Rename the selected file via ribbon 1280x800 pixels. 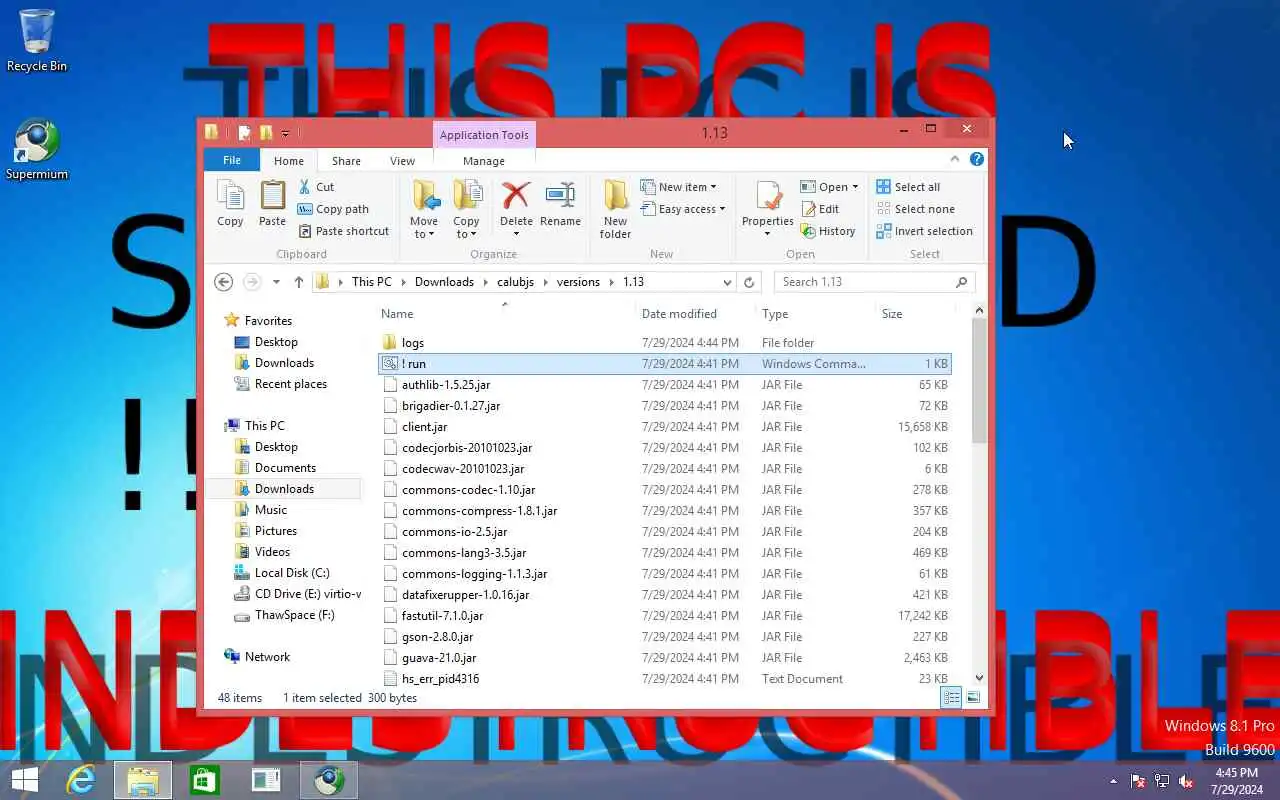(x=560, y=205)
